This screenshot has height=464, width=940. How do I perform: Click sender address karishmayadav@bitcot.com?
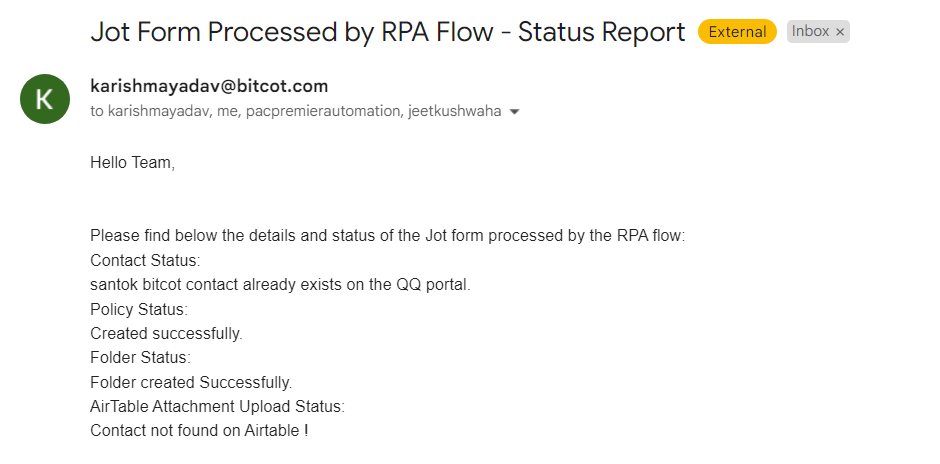[209, 86]
